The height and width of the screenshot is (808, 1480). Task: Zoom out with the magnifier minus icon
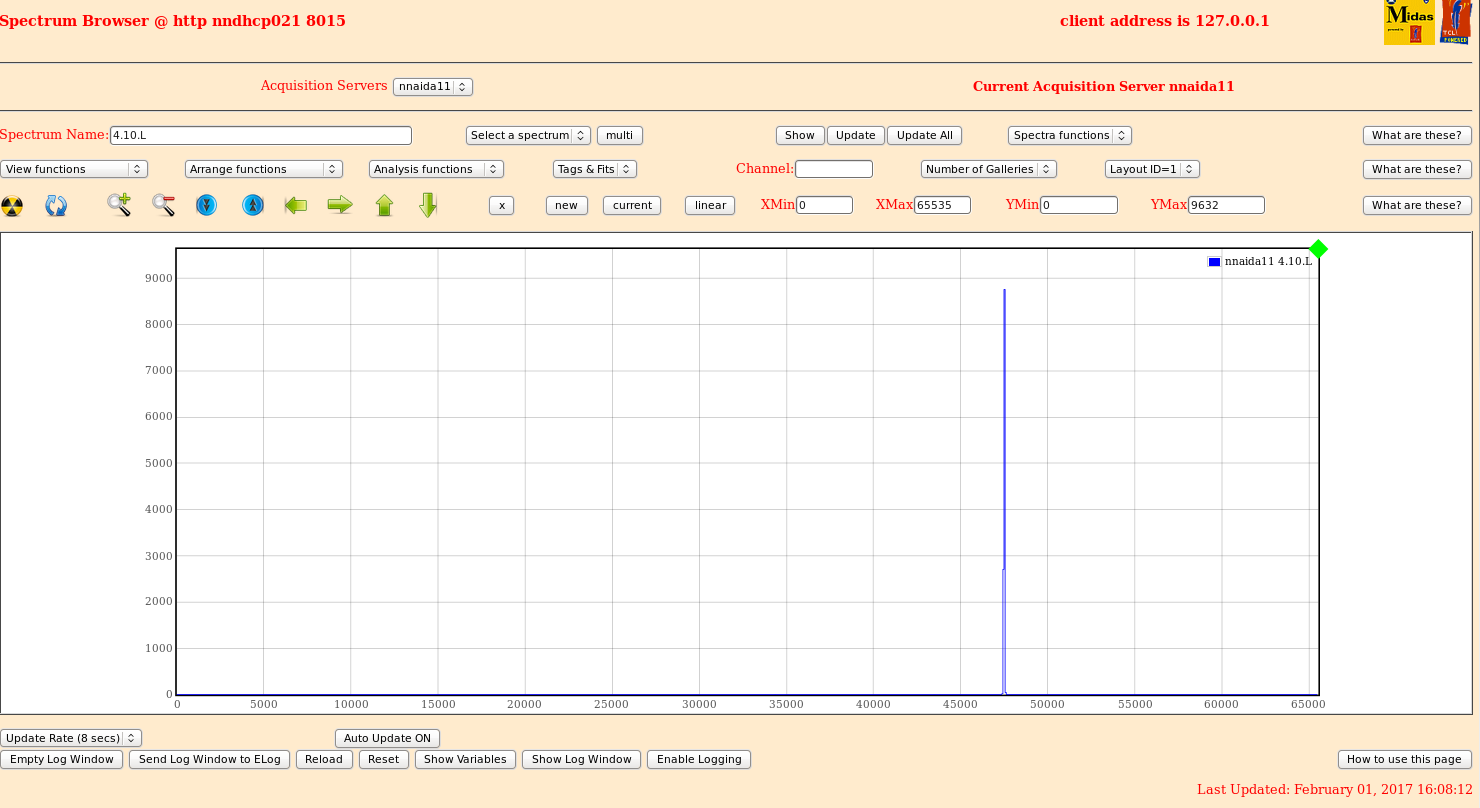coord(164,205)
